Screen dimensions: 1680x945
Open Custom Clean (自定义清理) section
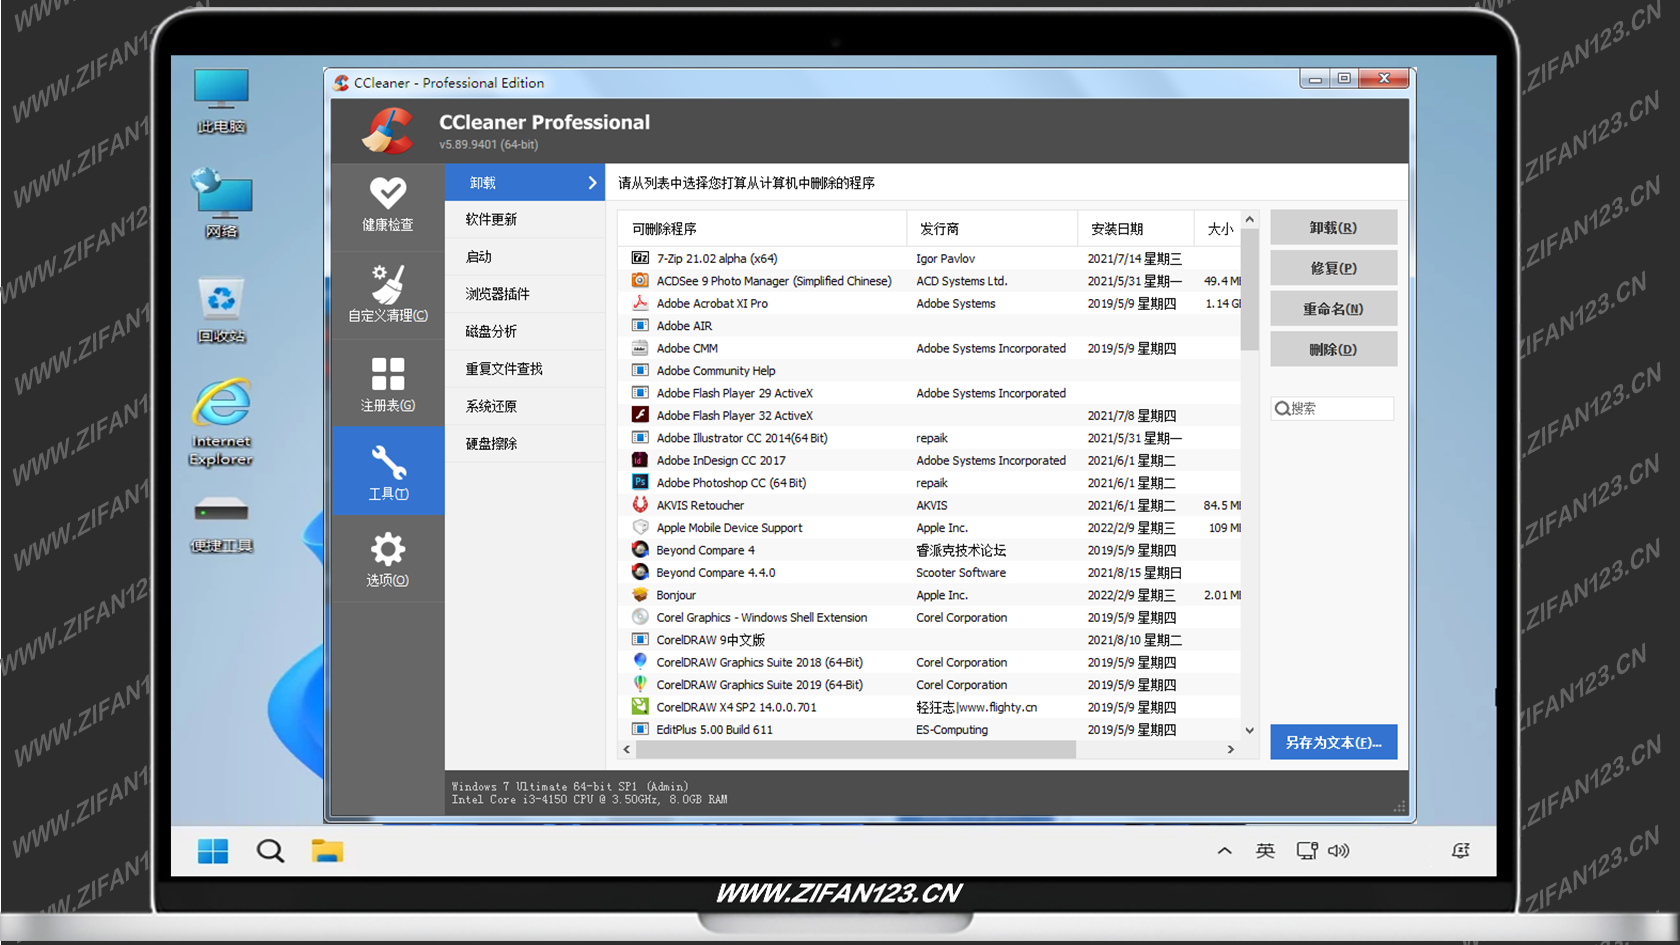pyautogui.click(x=388, y=295)
